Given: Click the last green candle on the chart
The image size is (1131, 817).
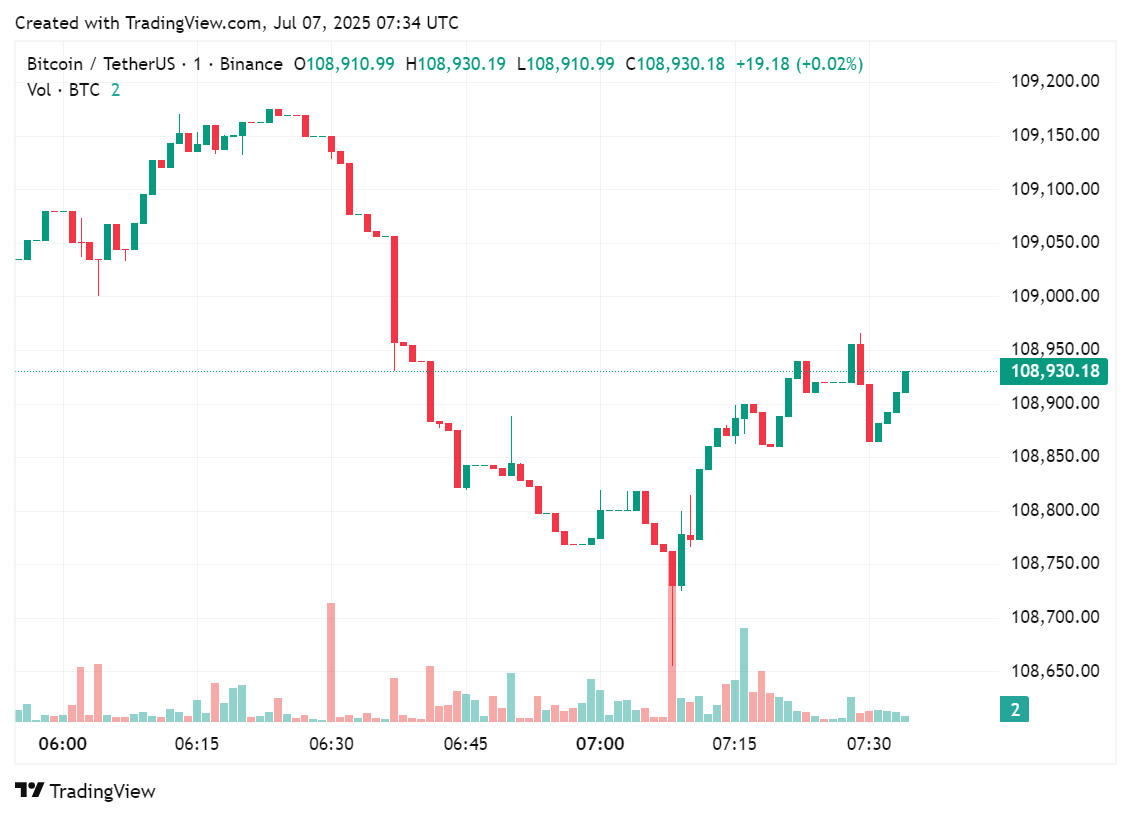Looking at the screenshot, I should pos(905,381).
